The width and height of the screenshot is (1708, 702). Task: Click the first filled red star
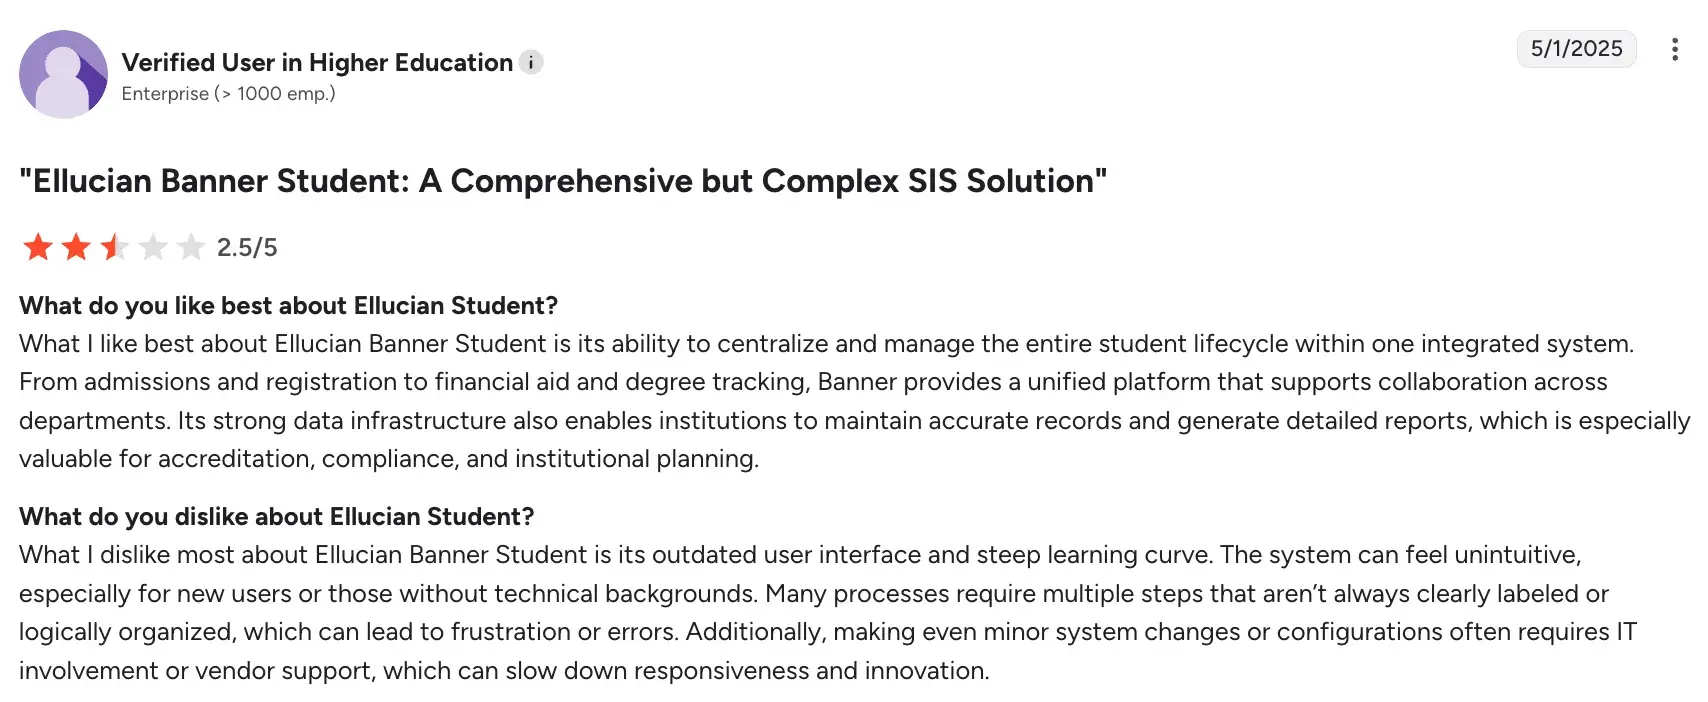coord(37,246)
